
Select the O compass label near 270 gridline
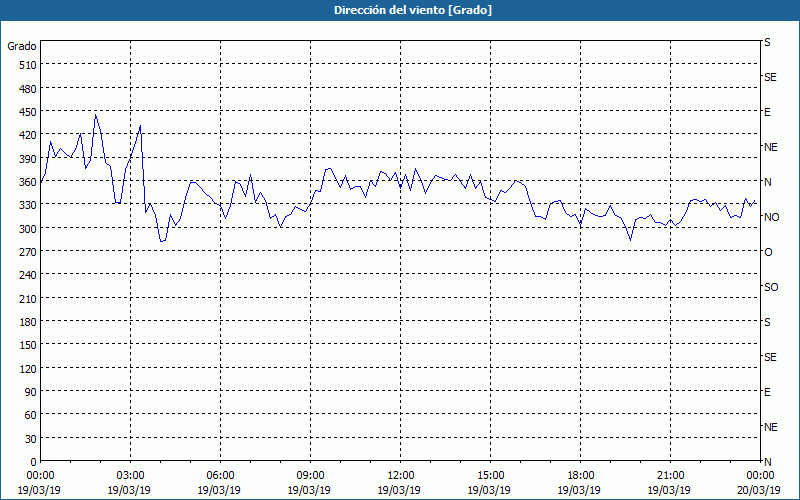[x=768, y=253]
